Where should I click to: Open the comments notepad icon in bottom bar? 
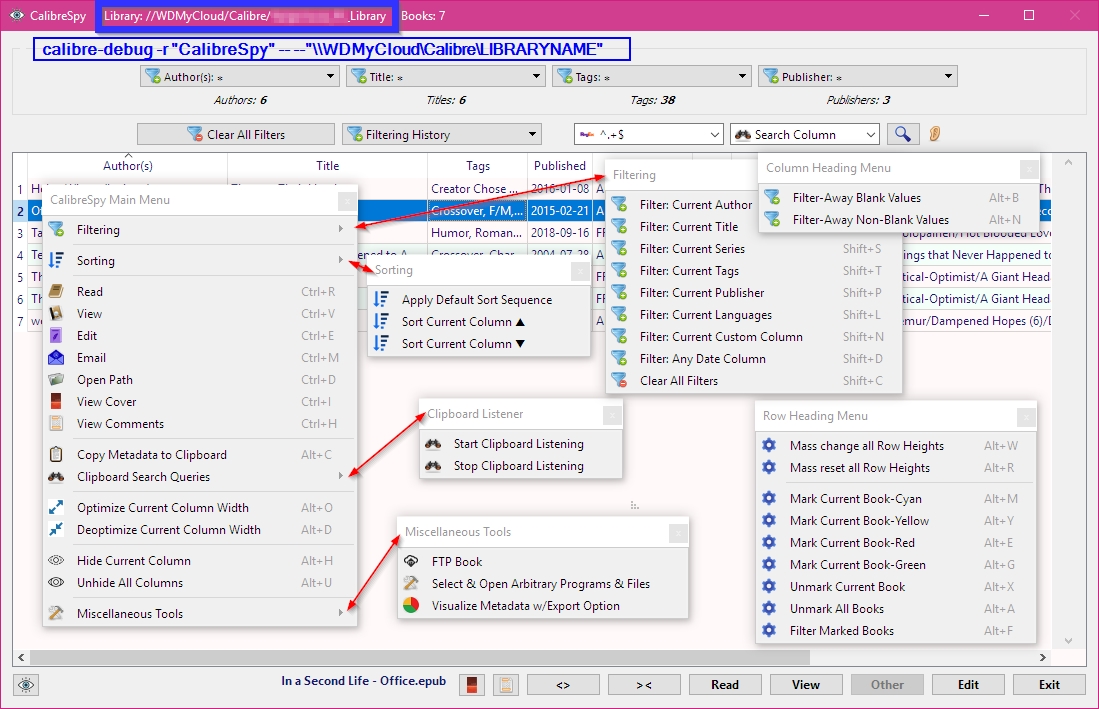tap(505, 684)
